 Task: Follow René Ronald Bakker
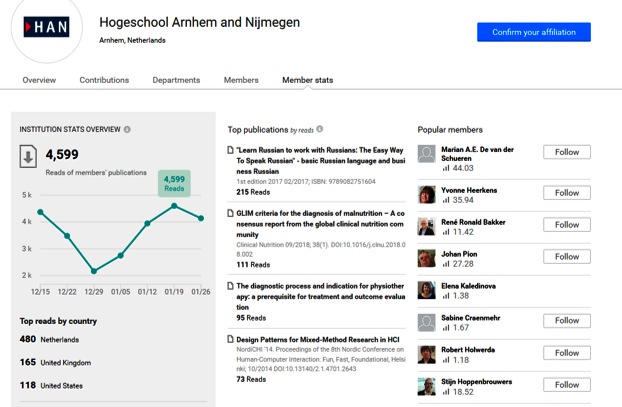(566, 225)
